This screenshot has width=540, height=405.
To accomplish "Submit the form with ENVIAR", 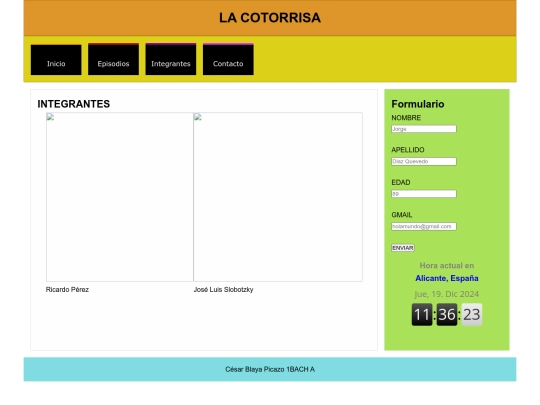I will click(403, 248).
